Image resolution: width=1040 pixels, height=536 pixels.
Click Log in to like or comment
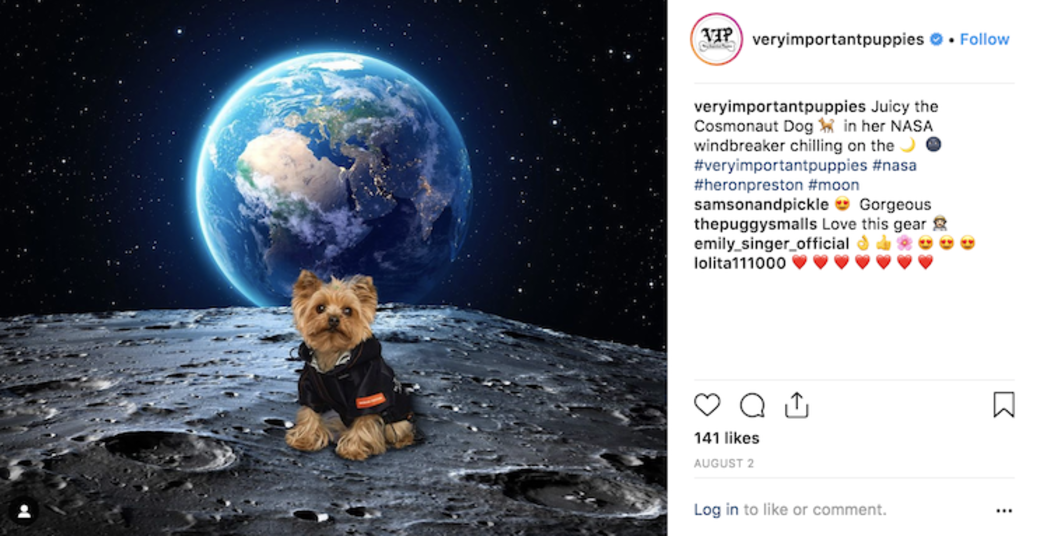tap(716, 509)
